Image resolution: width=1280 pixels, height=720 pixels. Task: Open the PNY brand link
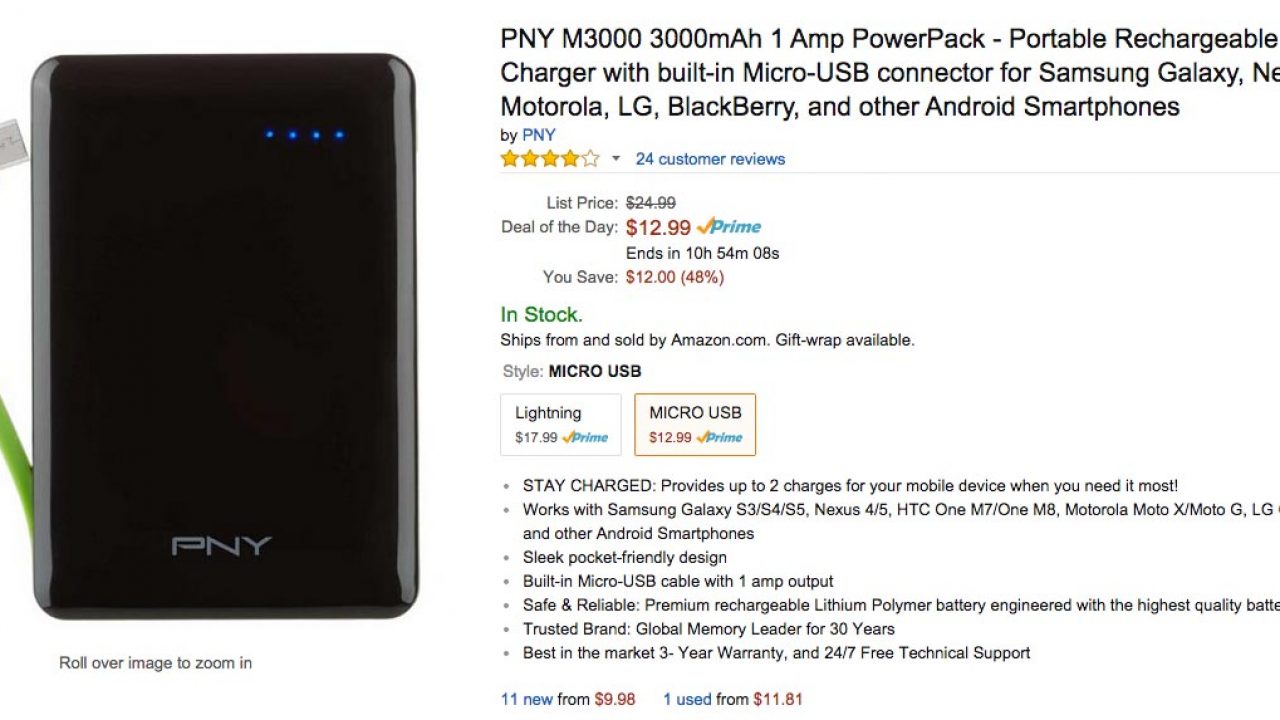538,135
